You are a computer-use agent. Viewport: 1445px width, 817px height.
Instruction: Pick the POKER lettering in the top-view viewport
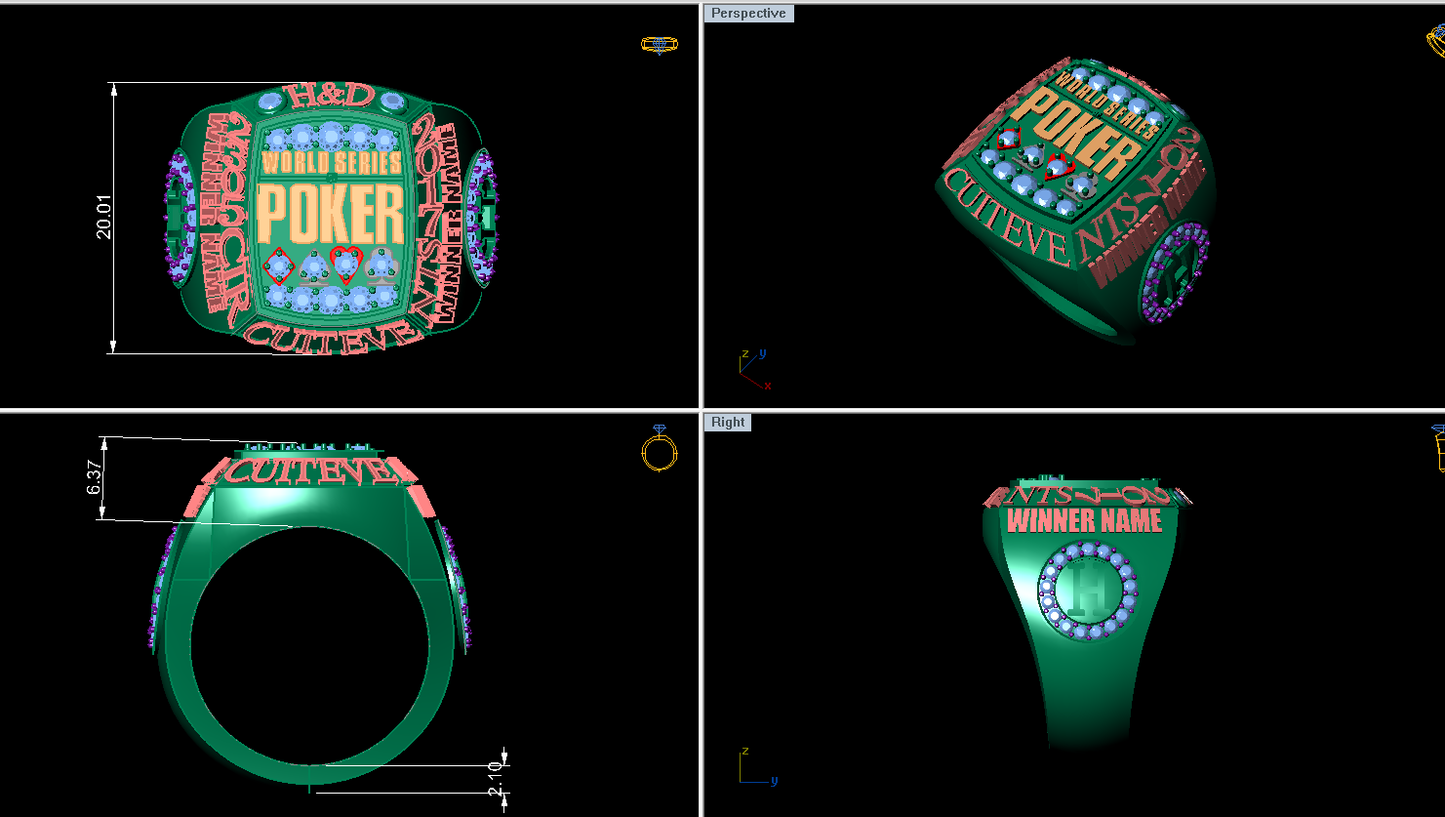[x=330, y=213]
